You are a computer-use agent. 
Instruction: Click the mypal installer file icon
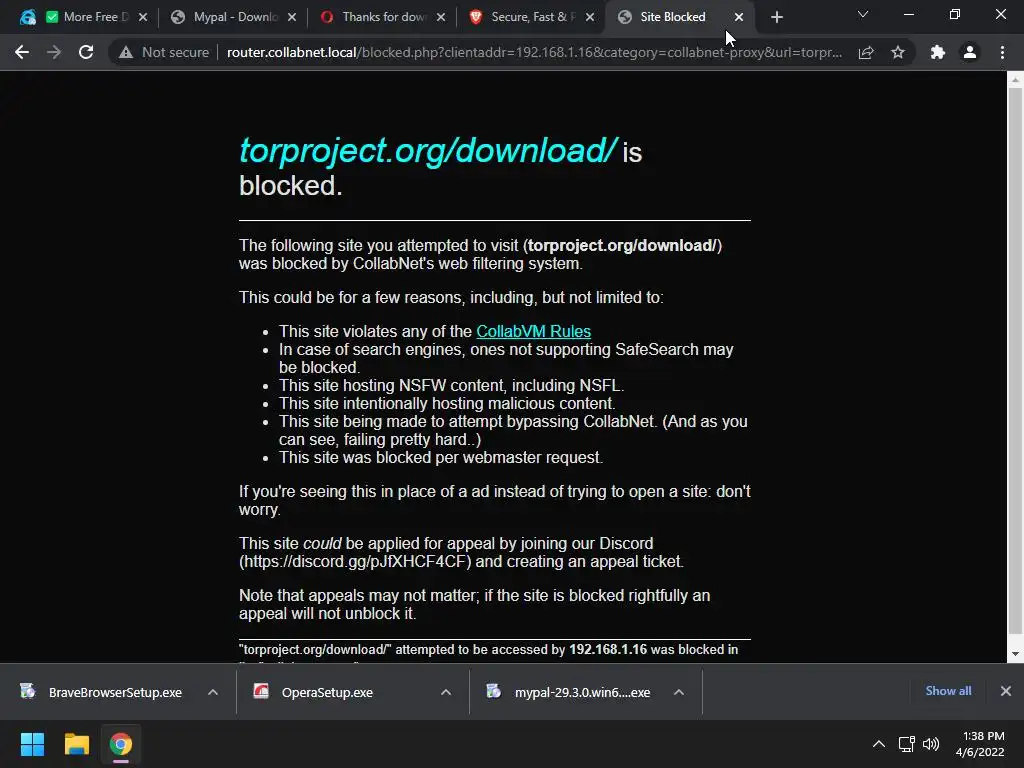[494, 691]
